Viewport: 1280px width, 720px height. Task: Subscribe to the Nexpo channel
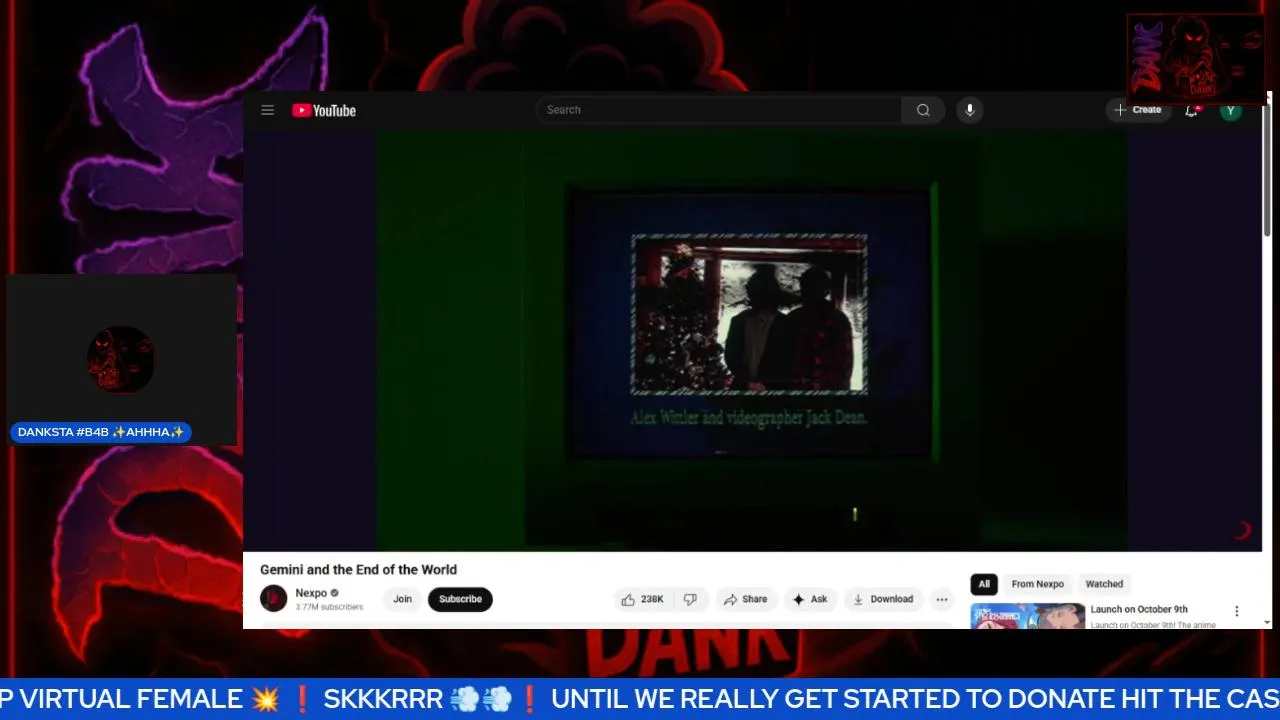[x=460, y=599]
